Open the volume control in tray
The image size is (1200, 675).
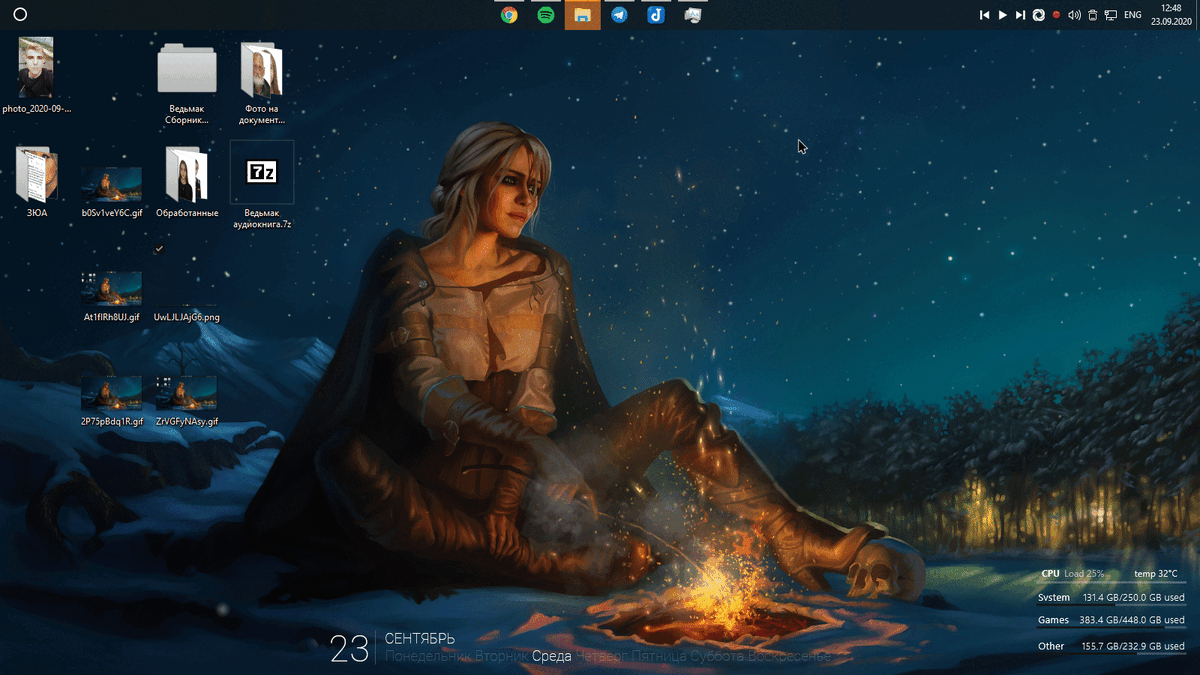(x=1075, y=15)
